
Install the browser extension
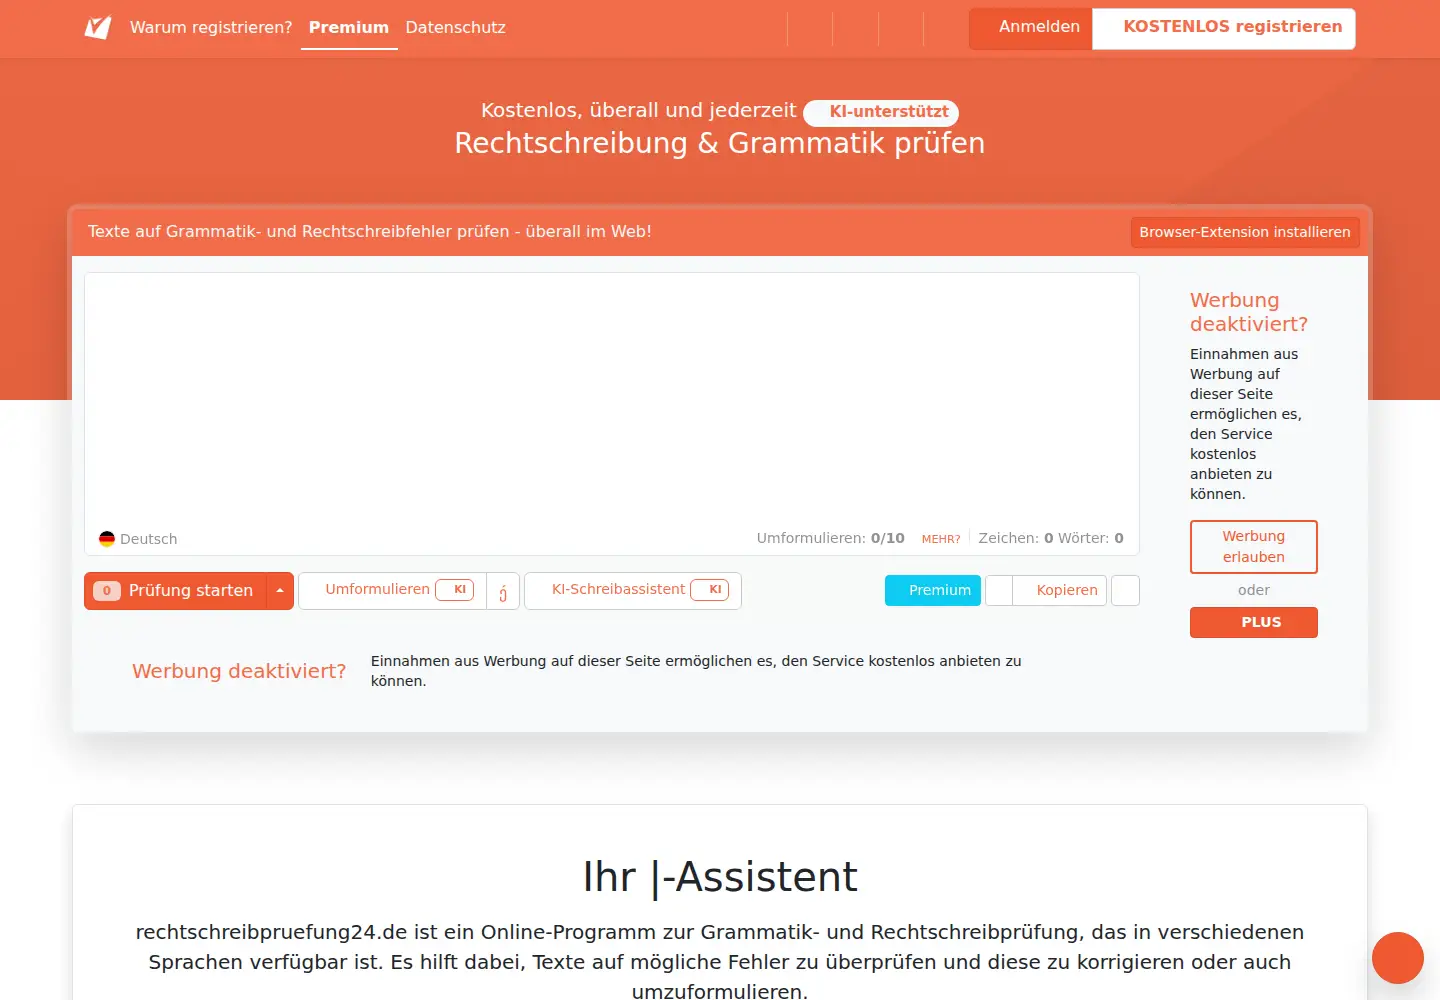click(1245, 232)
